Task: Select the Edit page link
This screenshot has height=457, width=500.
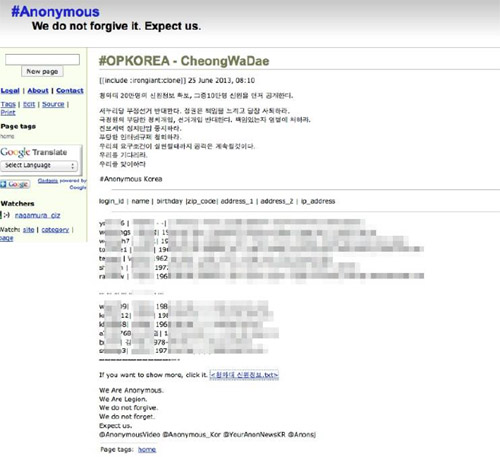Action: coord(29,104)
